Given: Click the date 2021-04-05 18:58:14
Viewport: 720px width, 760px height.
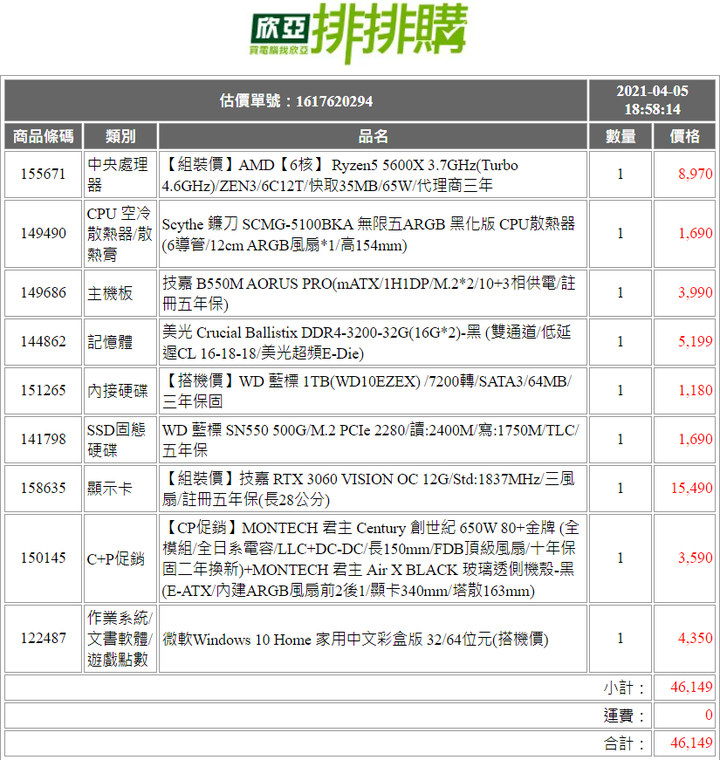Looking at the screenshot, I should pos(652,100).
